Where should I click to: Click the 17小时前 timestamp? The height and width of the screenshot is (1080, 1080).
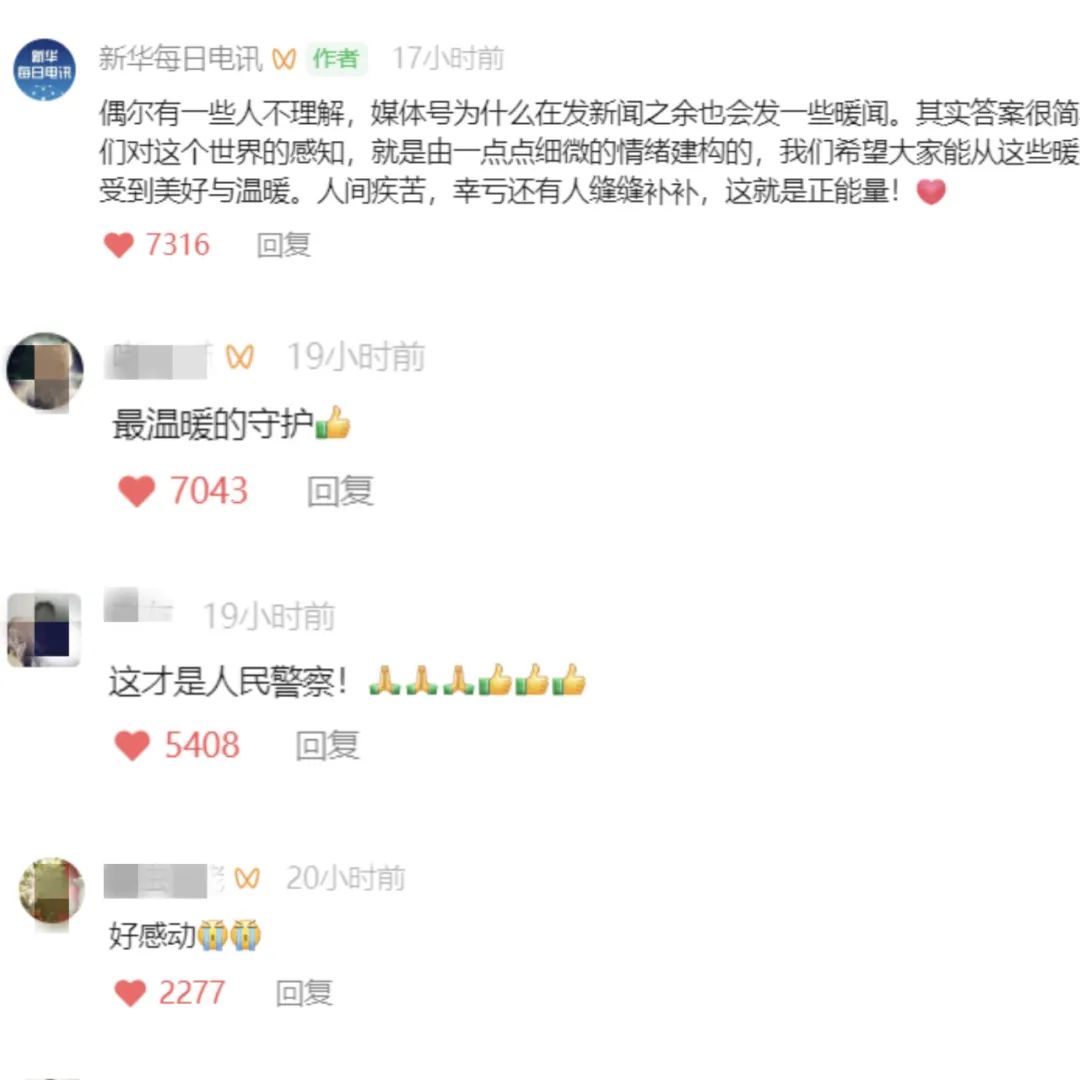point(448,59)
